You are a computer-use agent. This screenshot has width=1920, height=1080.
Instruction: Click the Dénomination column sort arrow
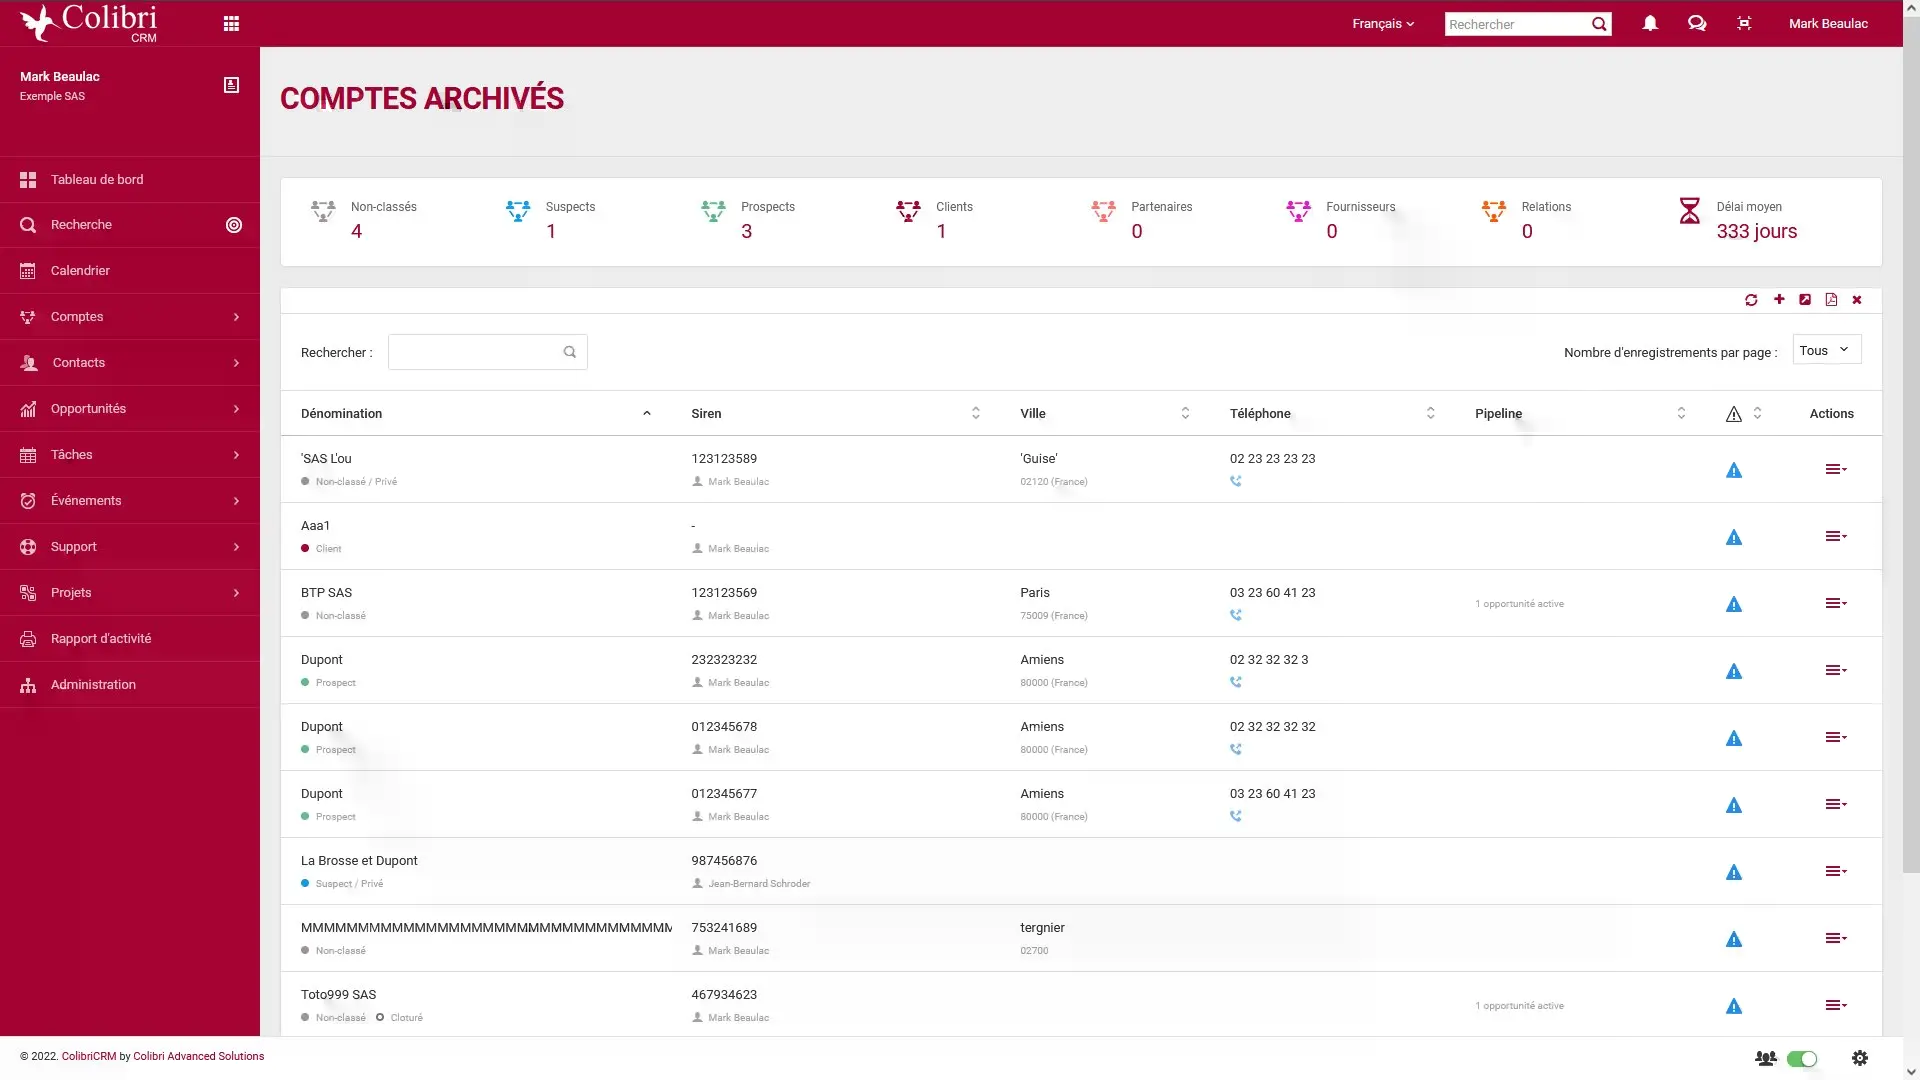click(646, 413)
